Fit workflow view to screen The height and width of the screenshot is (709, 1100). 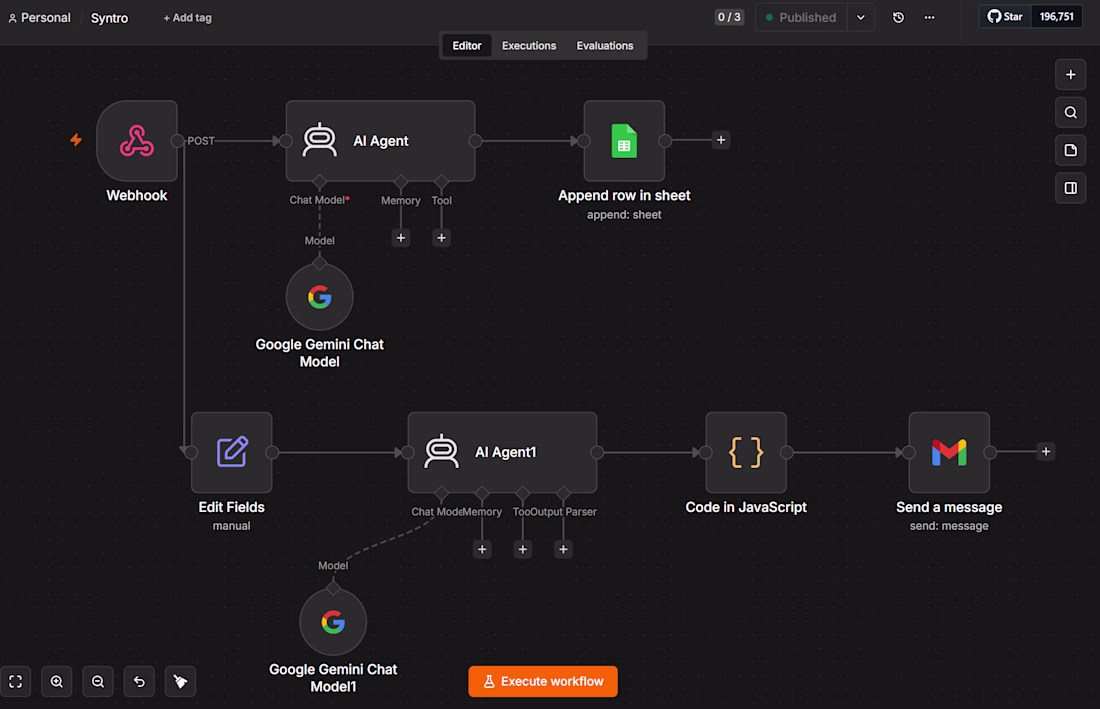[x=15, y=682]
